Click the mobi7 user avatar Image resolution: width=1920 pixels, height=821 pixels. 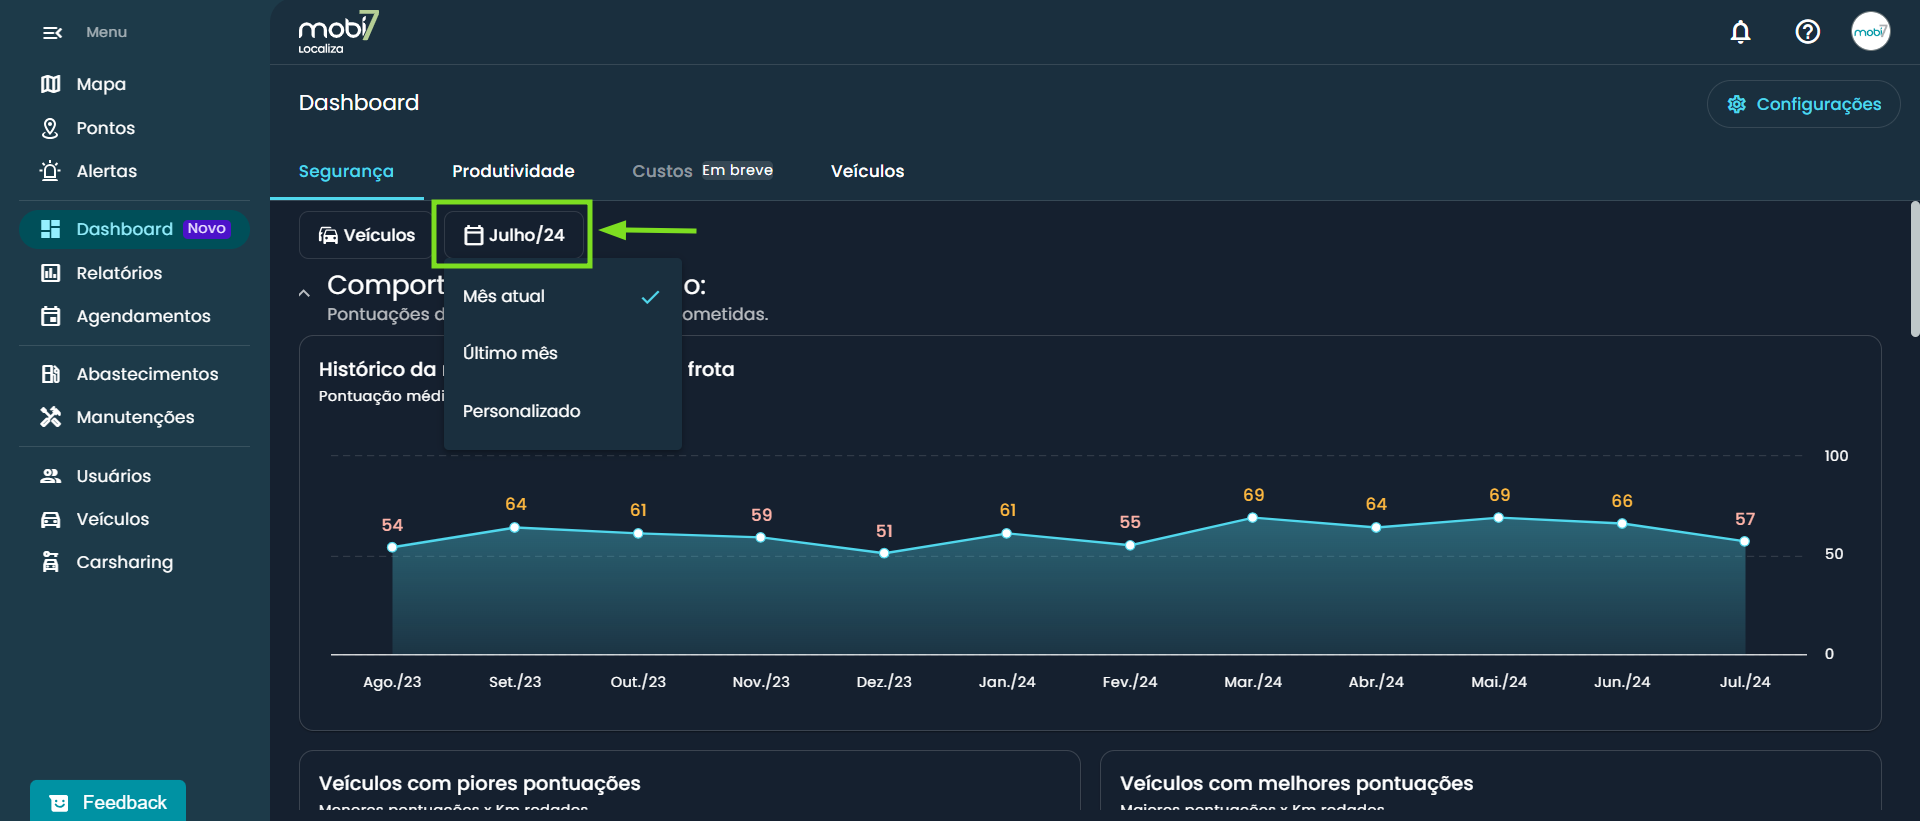[x=1870, y=32]
